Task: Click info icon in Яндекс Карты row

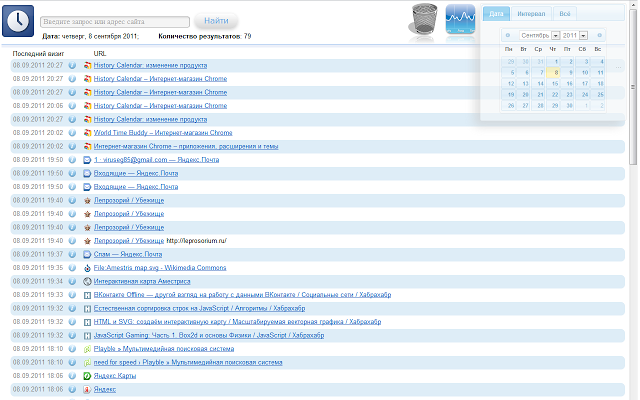Action: coord(72,376)
